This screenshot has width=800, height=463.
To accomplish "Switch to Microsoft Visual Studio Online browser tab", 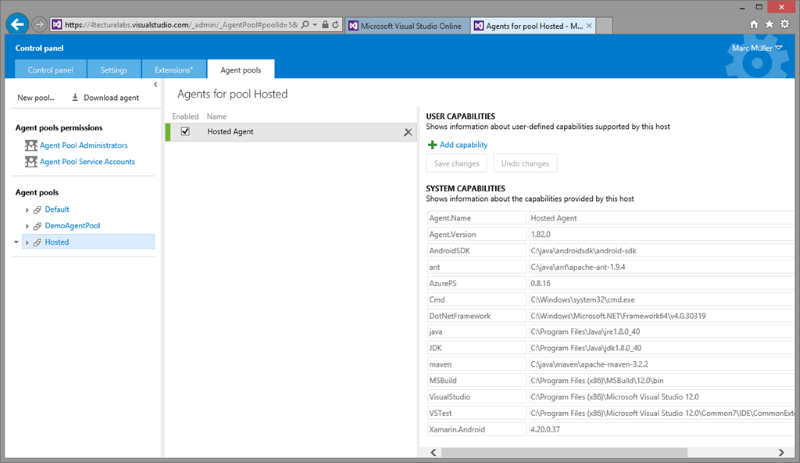I will [x=408, y=26].
